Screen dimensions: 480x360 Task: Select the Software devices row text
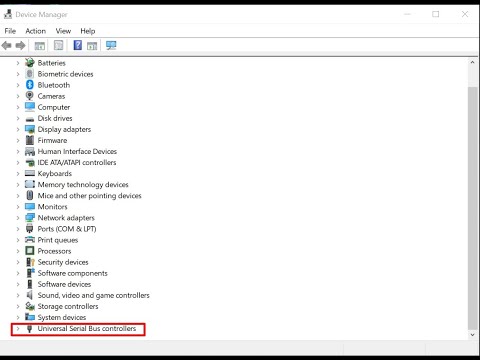pyautogui.click(x=64, y=284)
